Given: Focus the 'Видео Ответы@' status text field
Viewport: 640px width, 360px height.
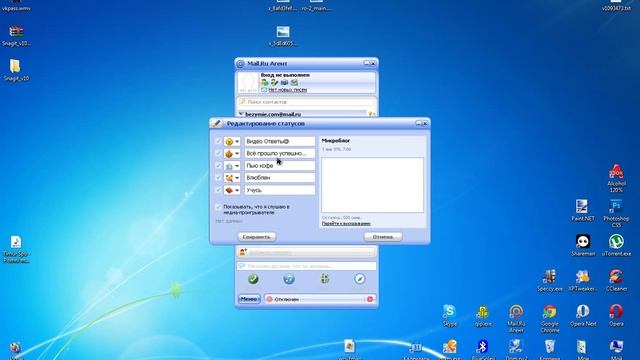Looking at the screenshot, I should point(280,141).
